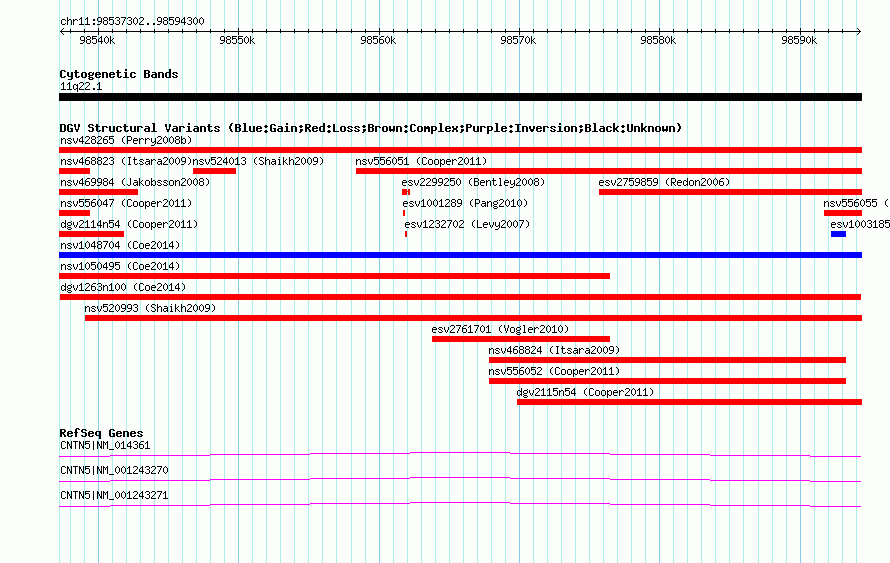Select the esv1003185 variant label
The image size is (890, 563).
pos(860,224)
